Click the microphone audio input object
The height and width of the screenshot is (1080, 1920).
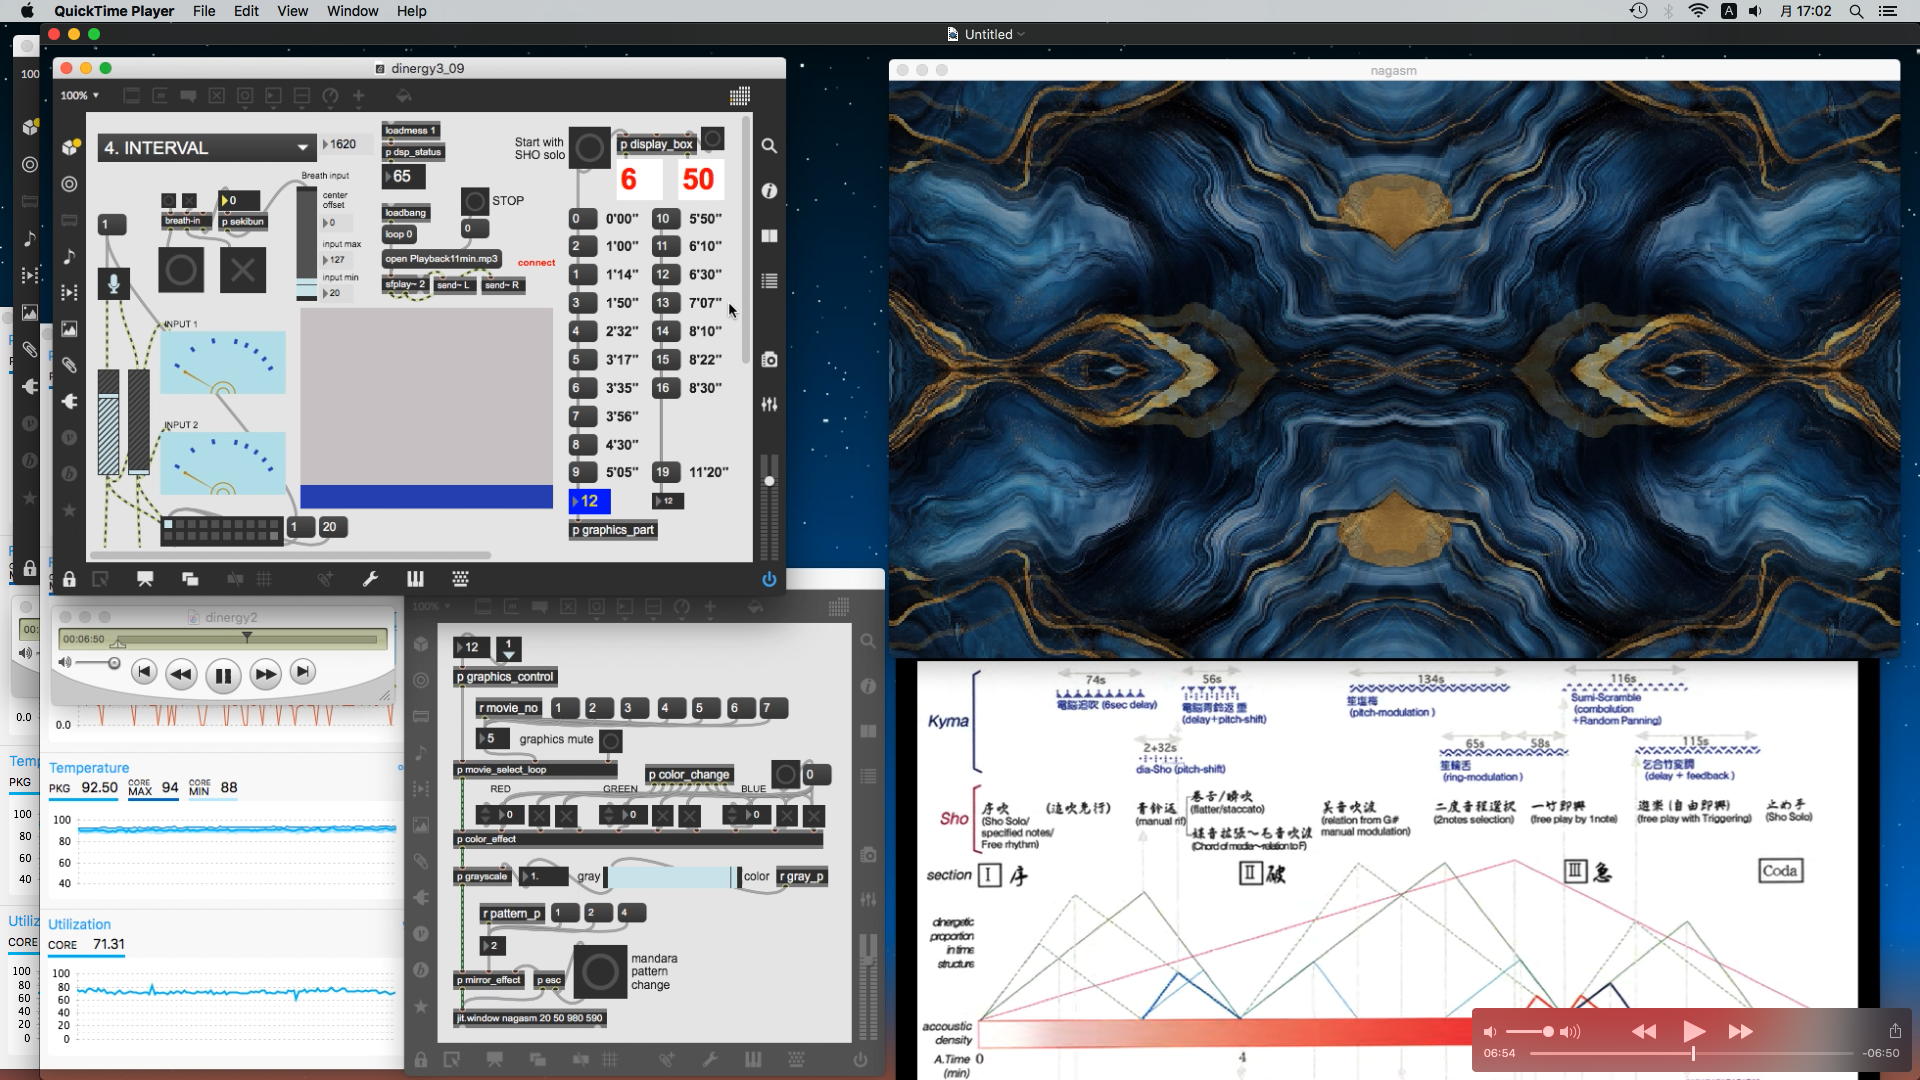[114, 284]
